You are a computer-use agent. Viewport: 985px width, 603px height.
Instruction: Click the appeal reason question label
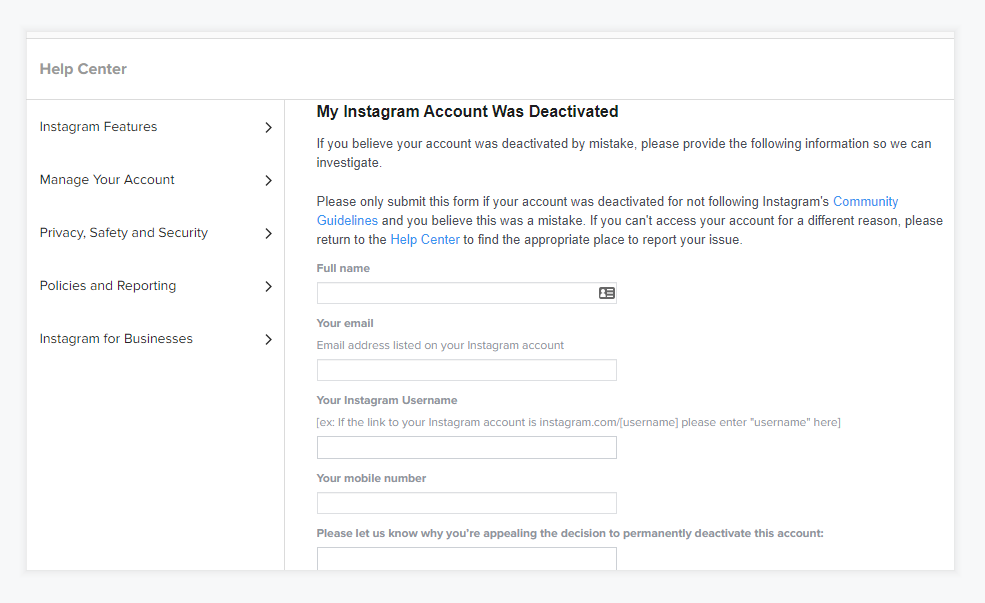click(x=570, y=533)
